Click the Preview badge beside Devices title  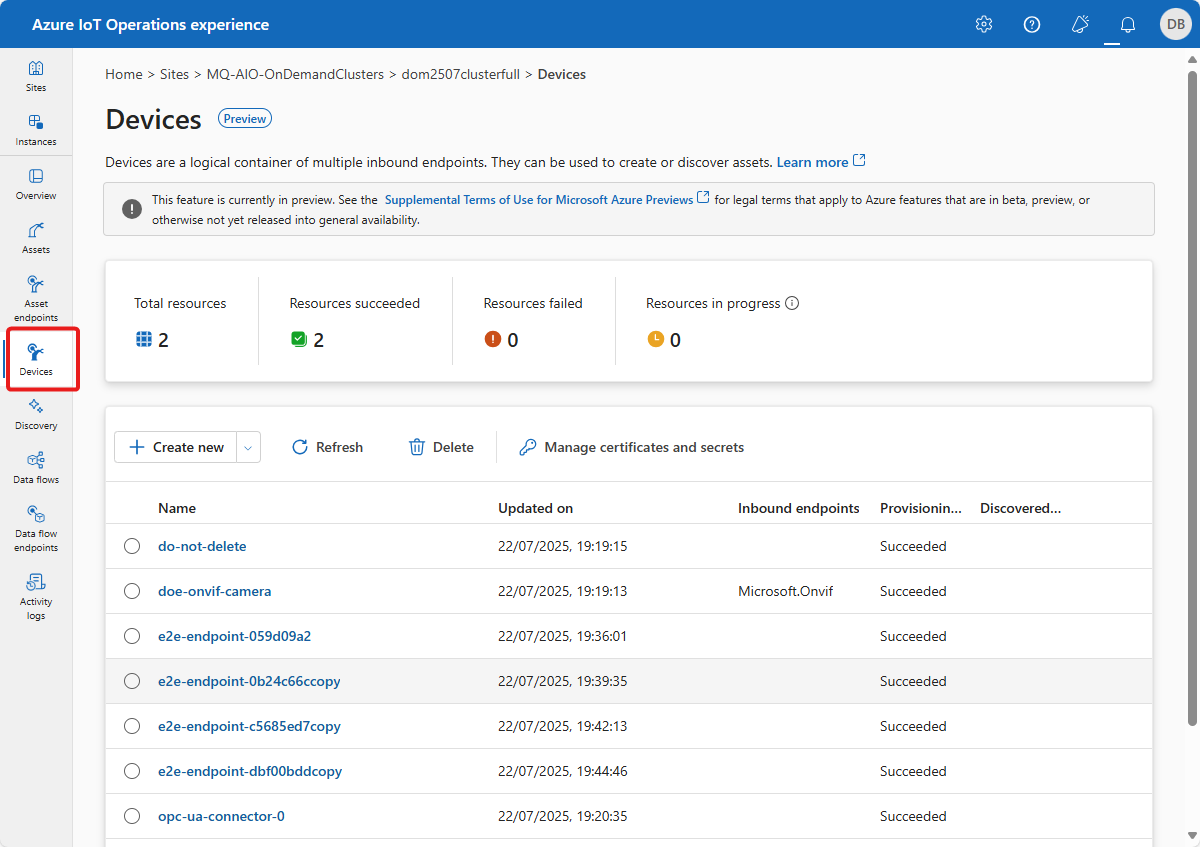tap(245, 118)
